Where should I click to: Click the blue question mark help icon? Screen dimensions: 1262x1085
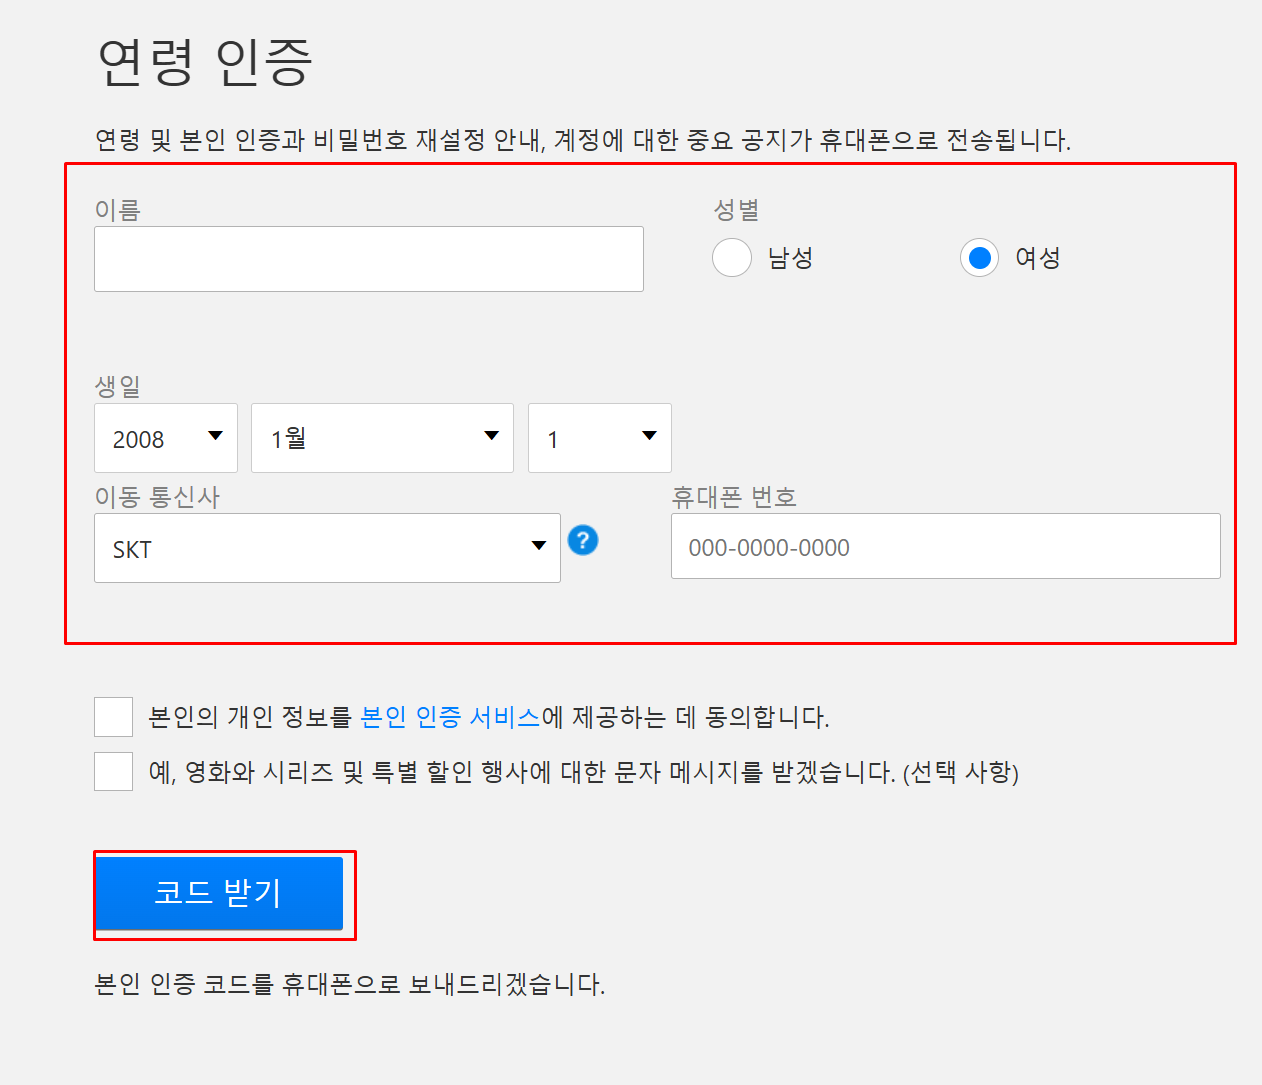coord(583,540)
